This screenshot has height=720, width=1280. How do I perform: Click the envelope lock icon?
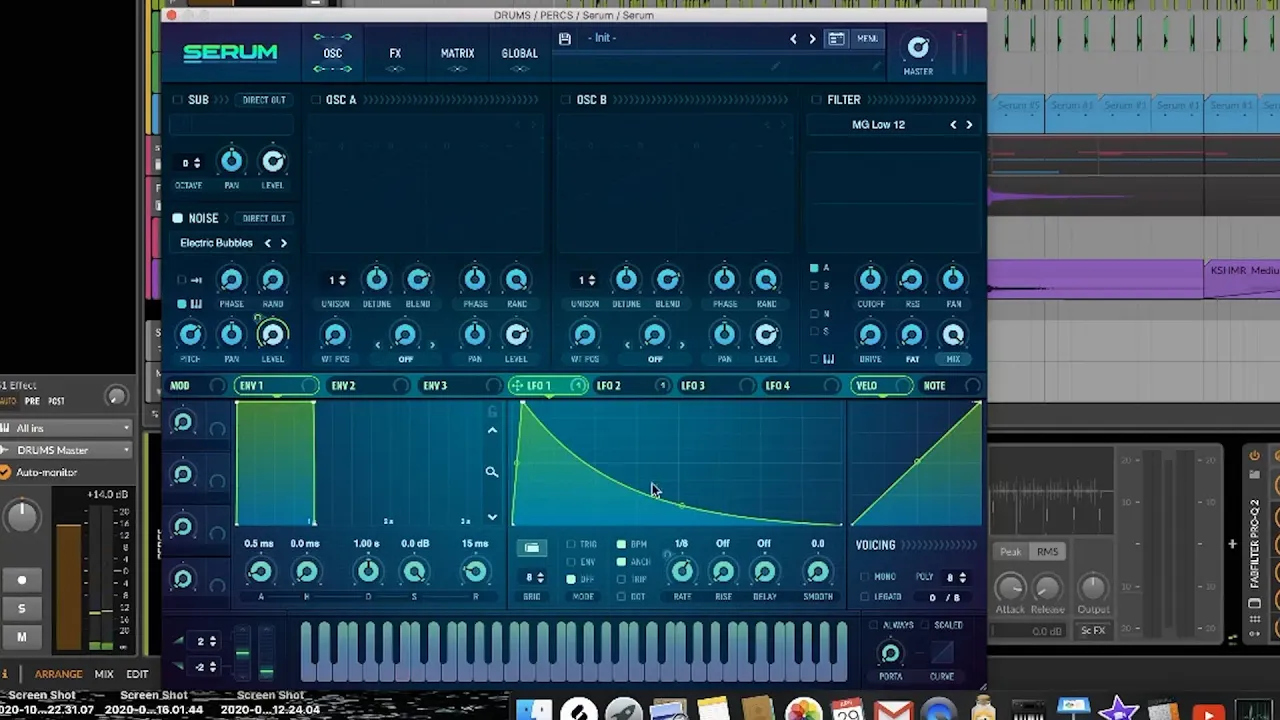click(x=492, y=411)
